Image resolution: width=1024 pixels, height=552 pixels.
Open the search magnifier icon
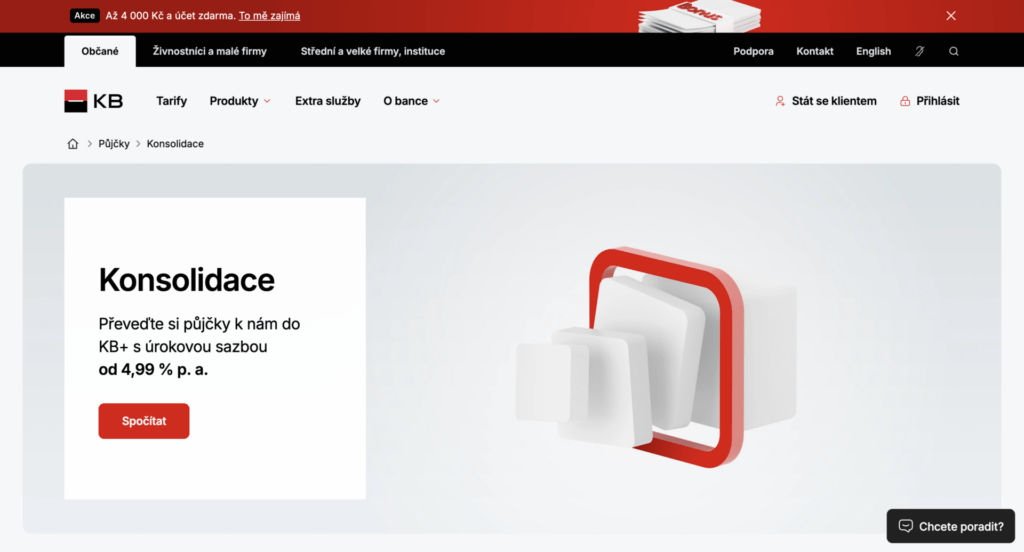pos(953,52)
